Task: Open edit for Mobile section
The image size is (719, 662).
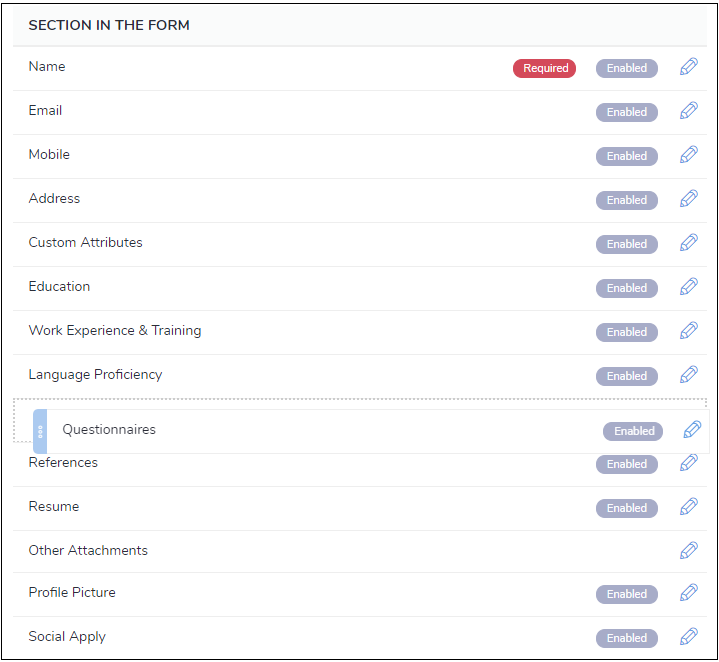Action: click(x=688, y=155)
